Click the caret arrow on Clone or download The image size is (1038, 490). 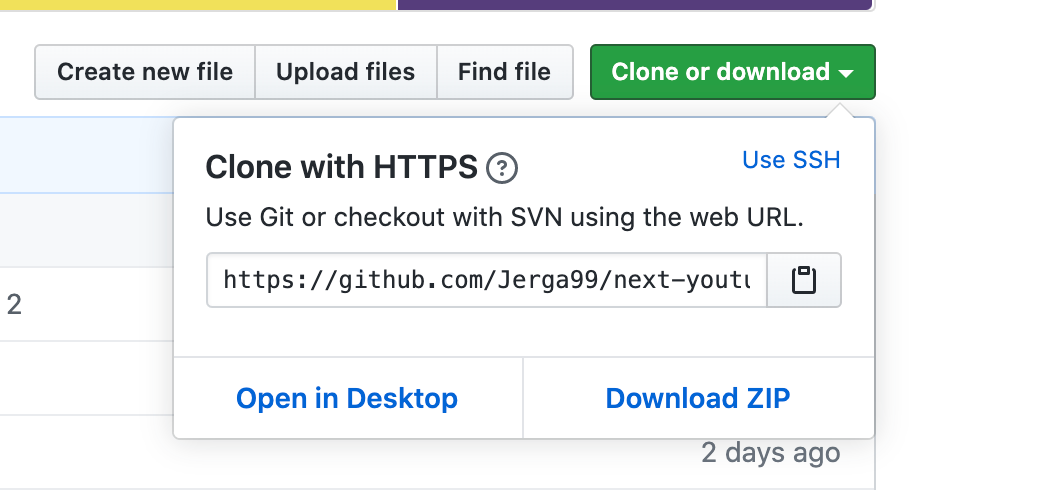point(846,74)
